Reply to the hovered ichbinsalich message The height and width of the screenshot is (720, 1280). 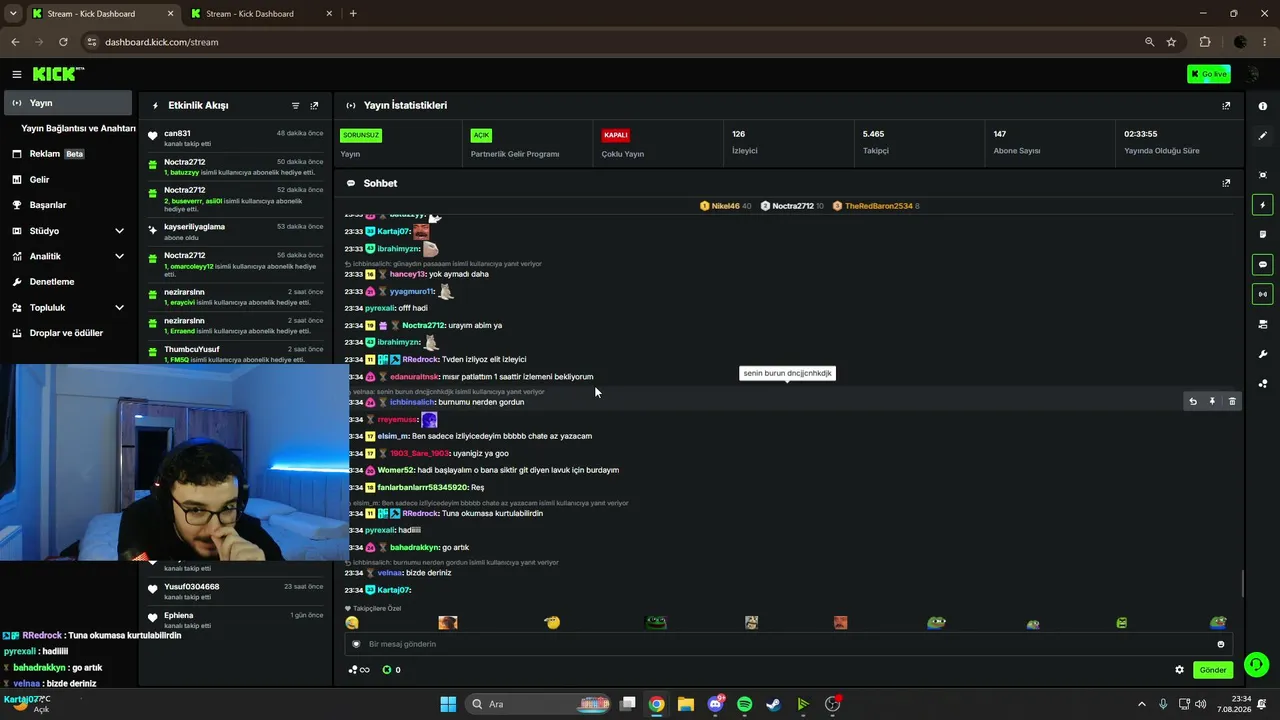tap(1192, 401)
